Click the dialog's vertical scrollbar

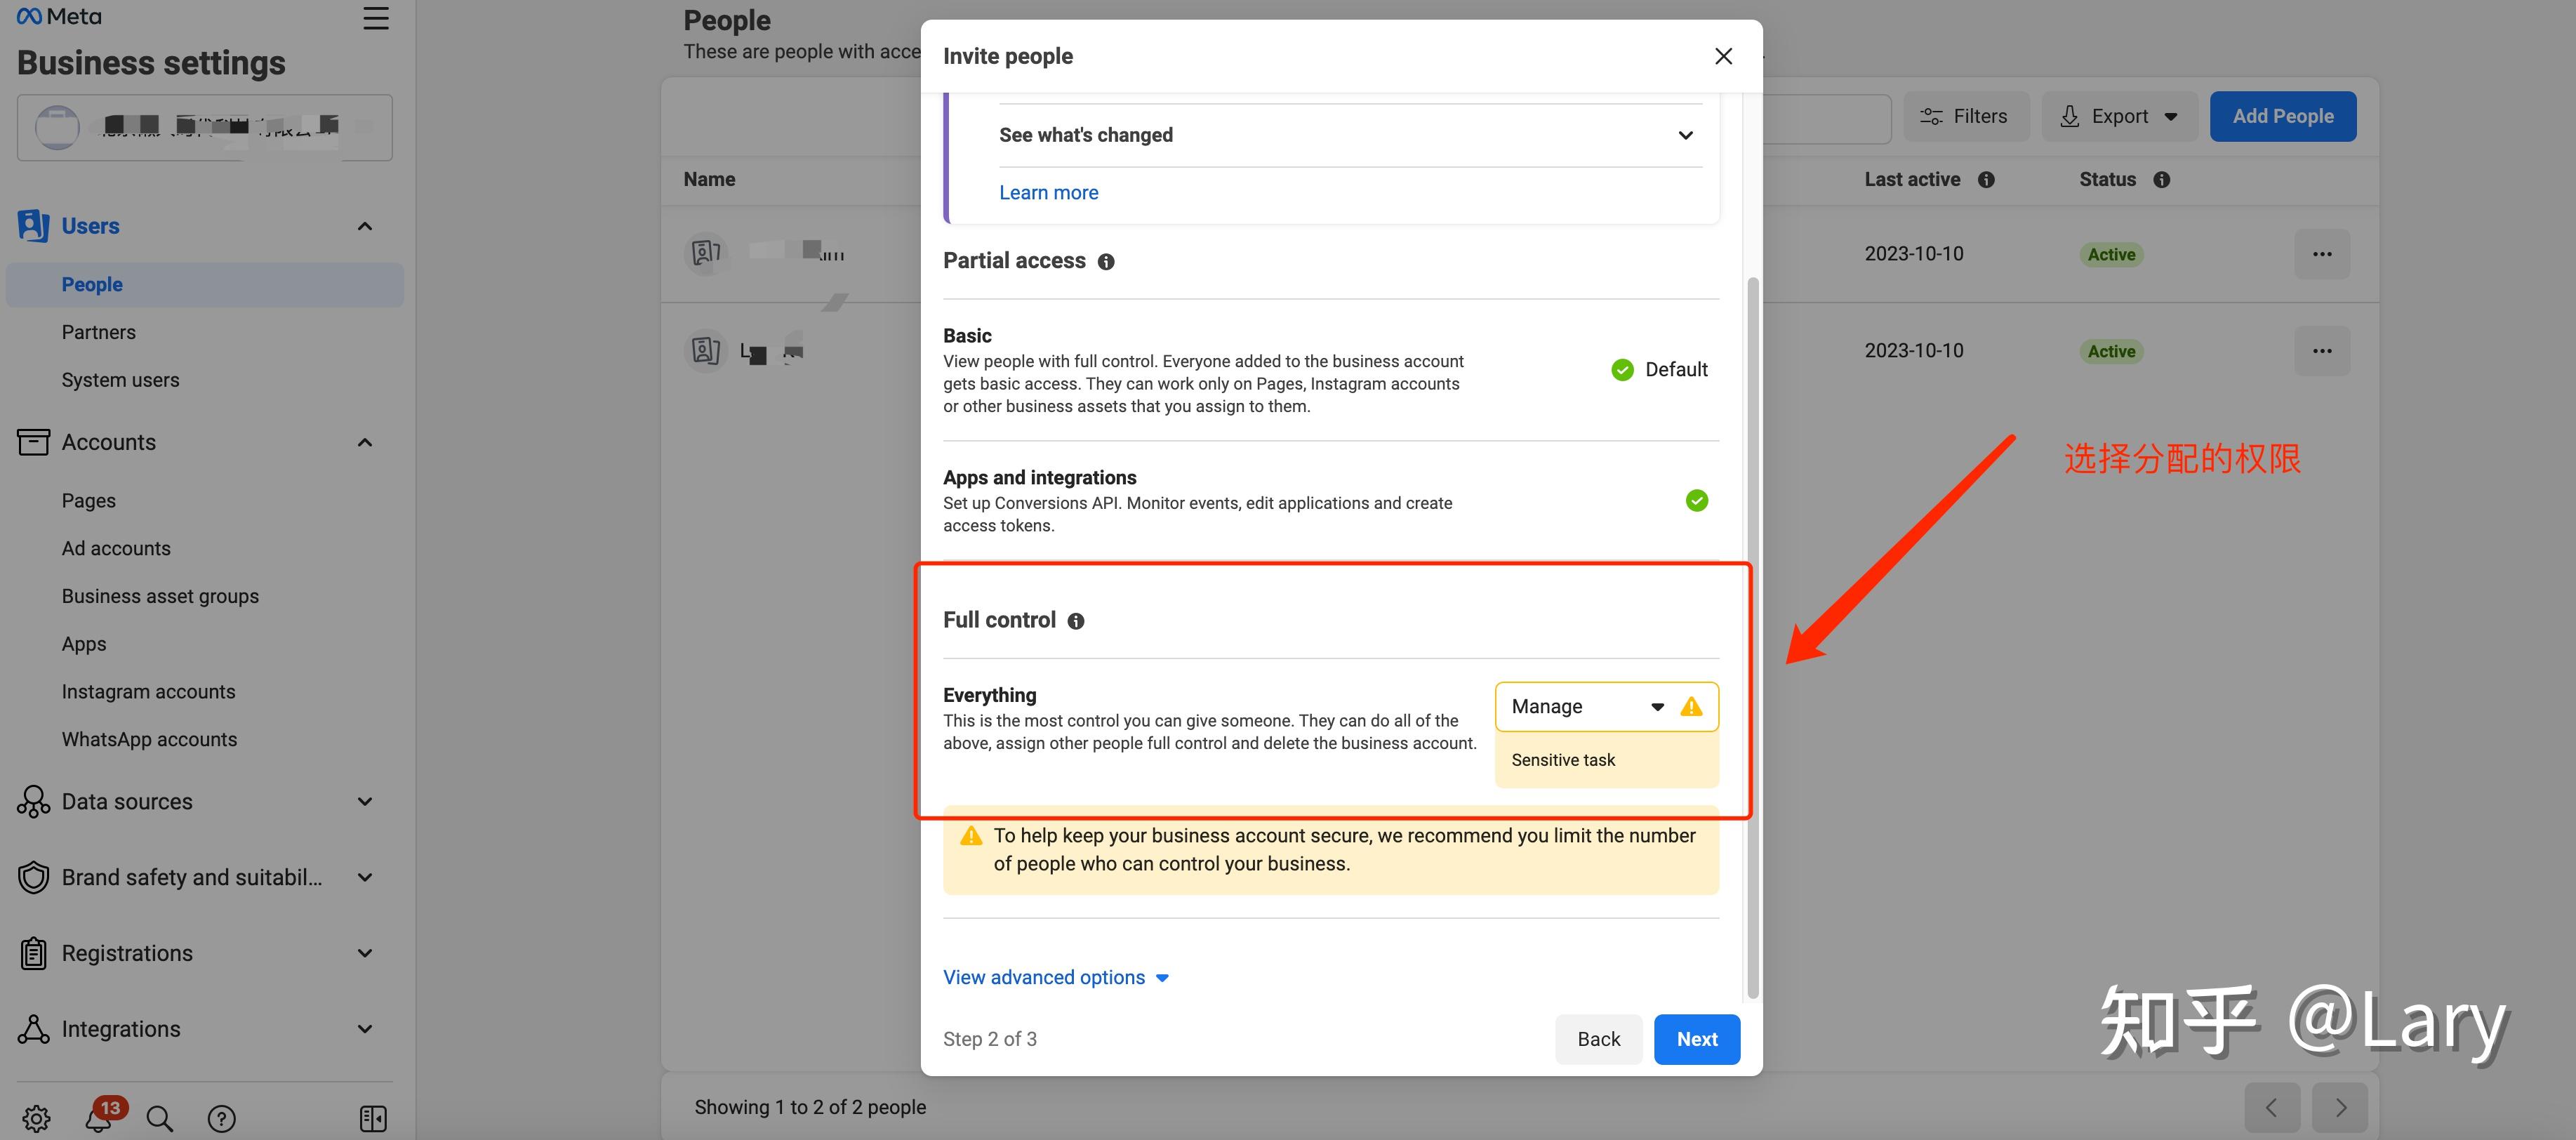pos(1751,640)
